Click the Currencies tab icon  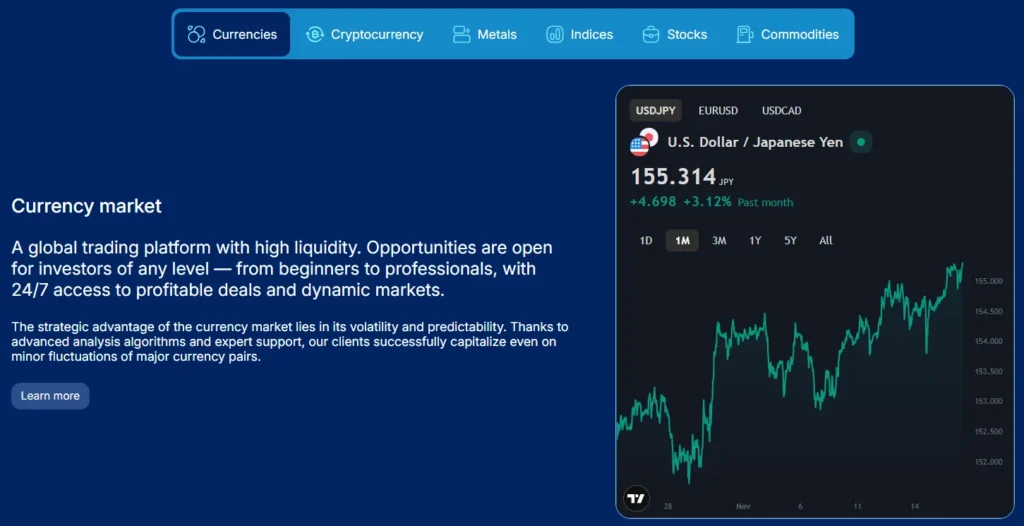point(196,34)
